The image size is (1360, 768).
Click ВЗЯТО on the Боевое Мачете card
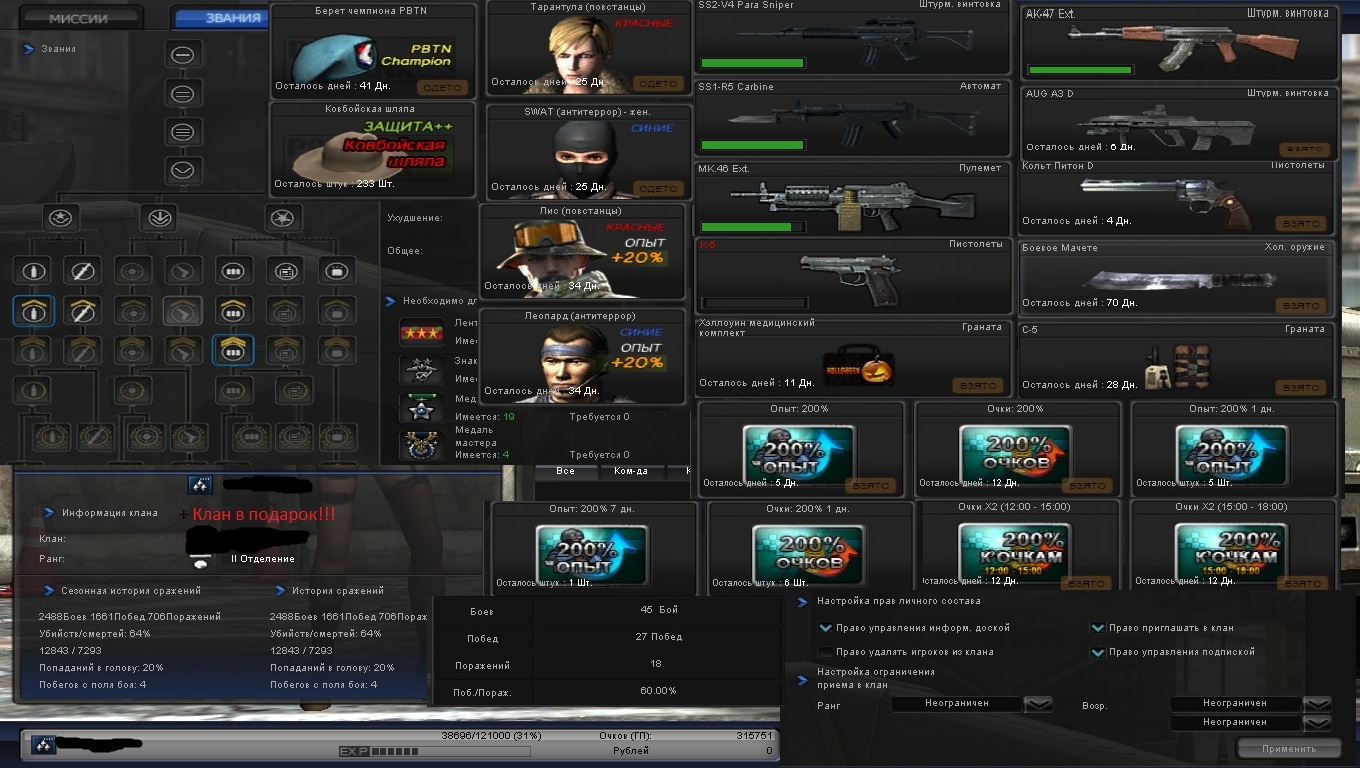coord(1302,305)
